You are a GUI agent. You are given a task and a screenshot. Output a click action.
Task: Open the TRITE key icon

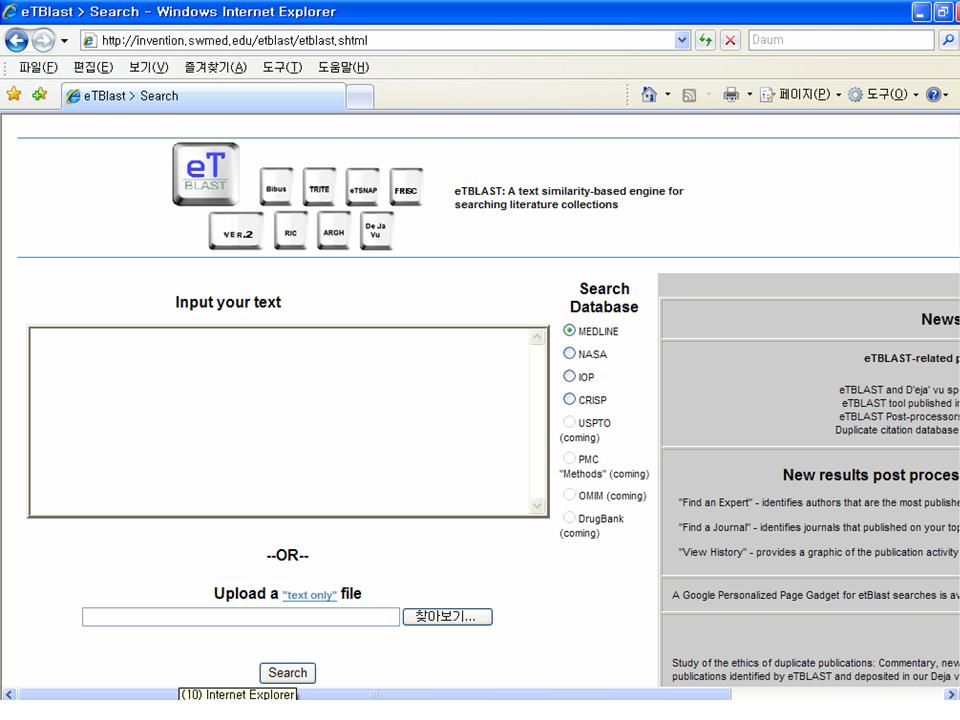pos(319,187)
